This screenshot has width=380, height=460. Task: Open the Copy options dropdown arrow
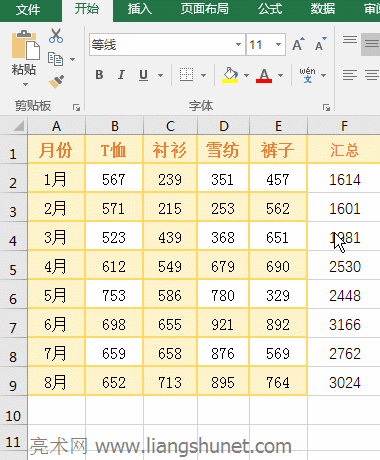(72, 60)
